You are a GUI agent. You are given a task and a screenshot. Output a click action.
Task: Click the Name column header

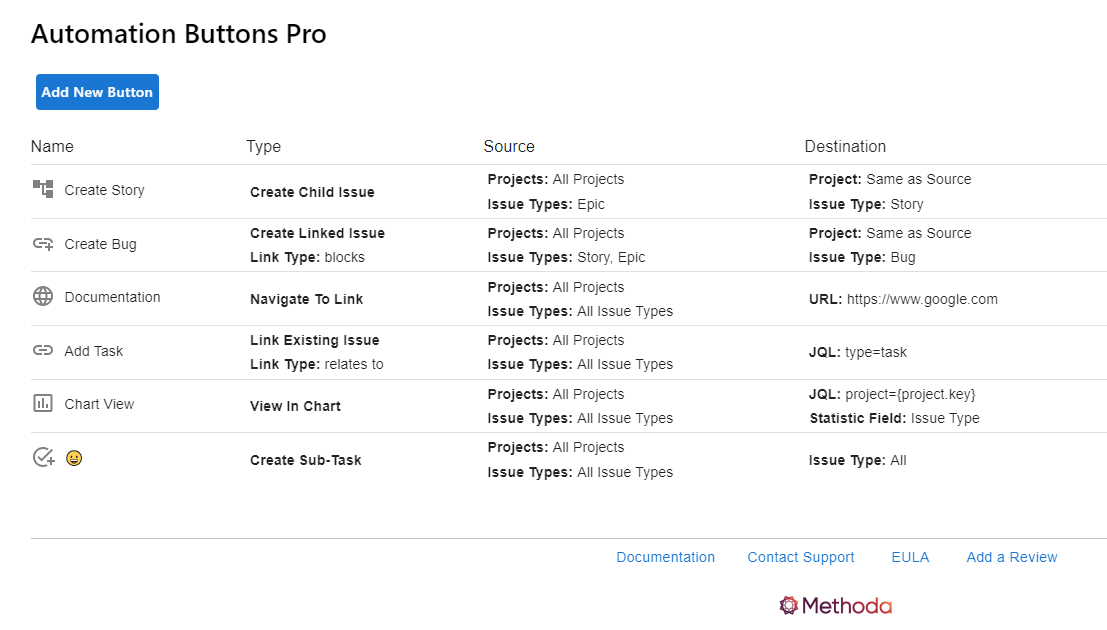click(52, 146)
